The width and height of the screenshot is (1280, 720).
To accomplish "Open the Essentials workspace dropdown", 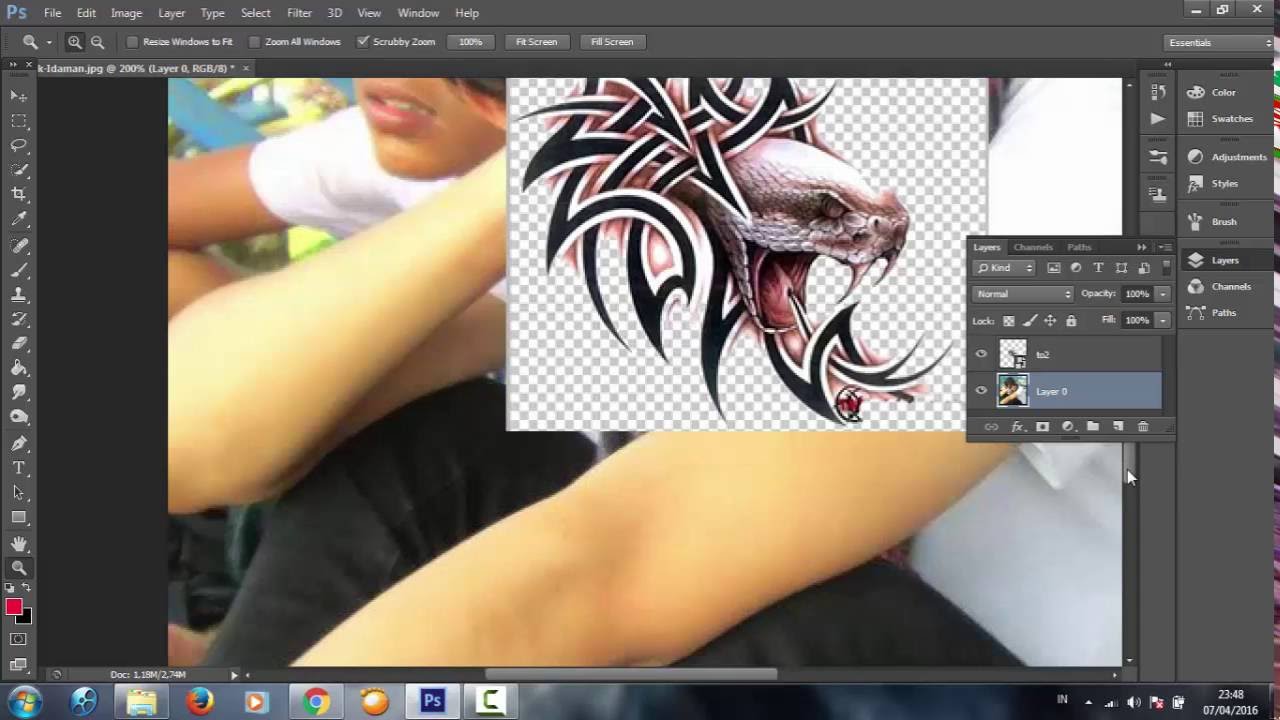I will 1220,43.
